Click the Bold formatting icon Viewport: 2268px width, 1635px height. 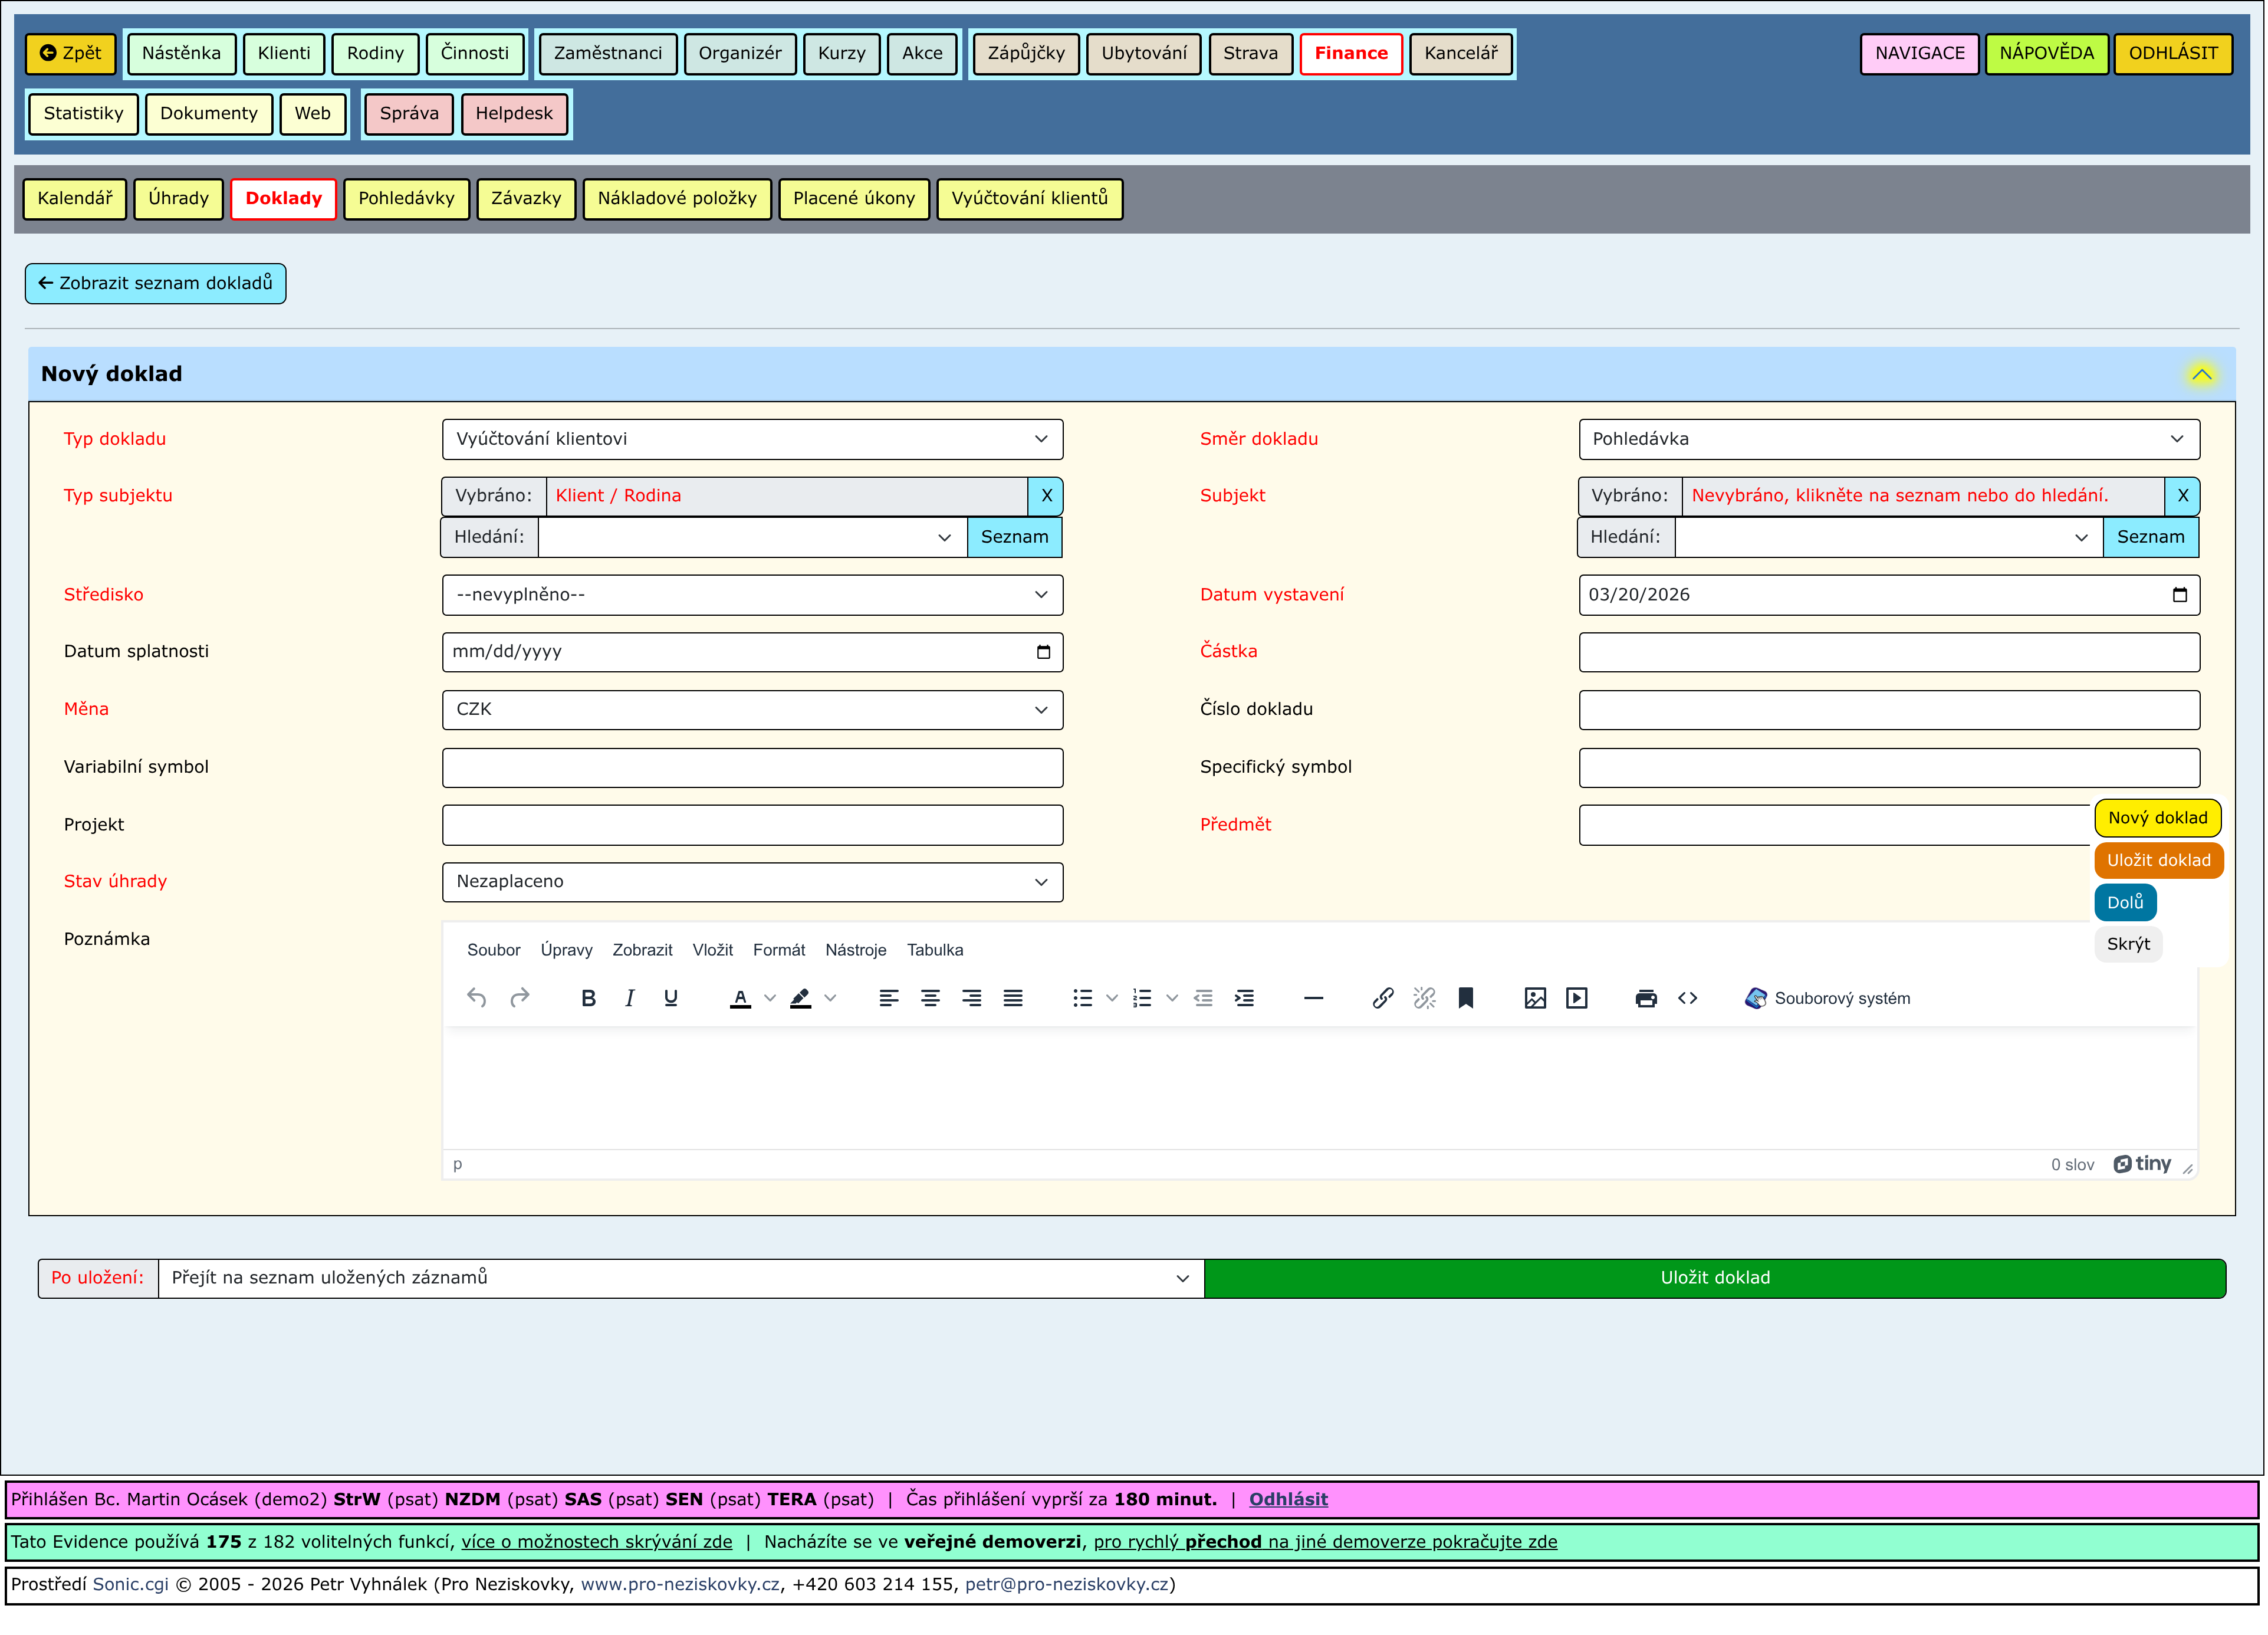click(588, 998)
